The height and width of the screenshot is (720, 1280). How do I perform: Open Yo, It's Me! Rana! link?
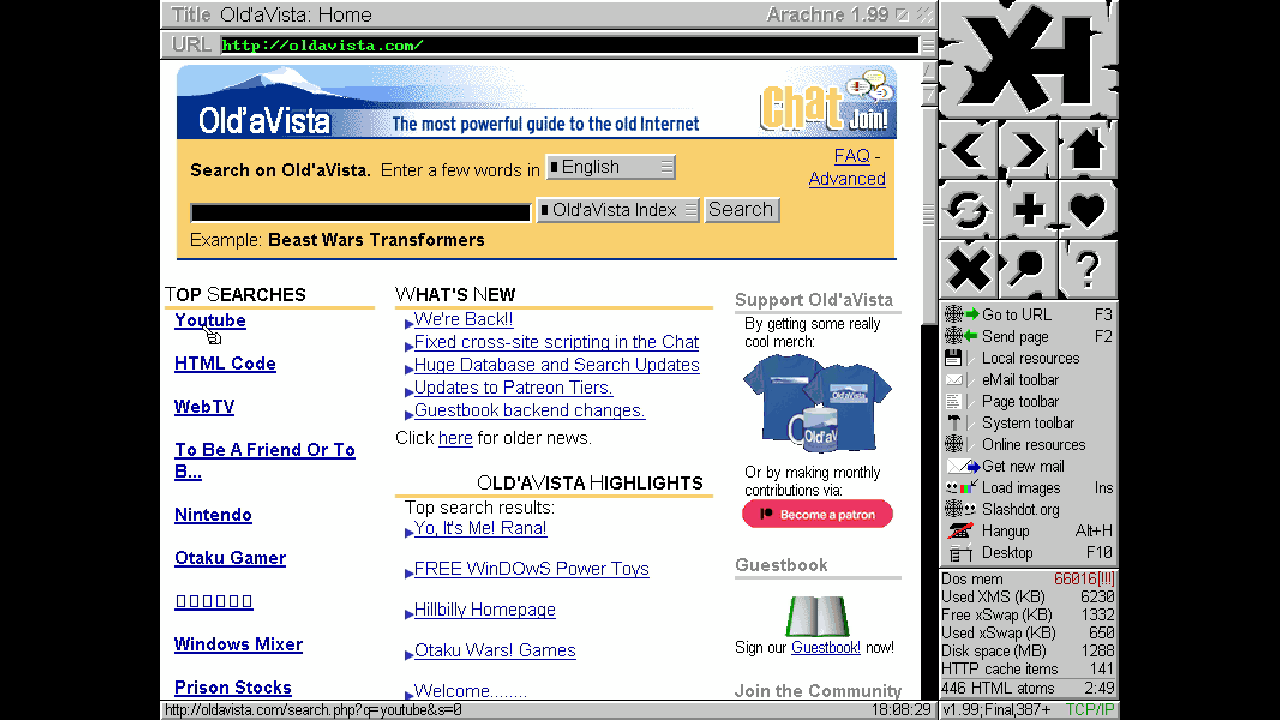481,528
